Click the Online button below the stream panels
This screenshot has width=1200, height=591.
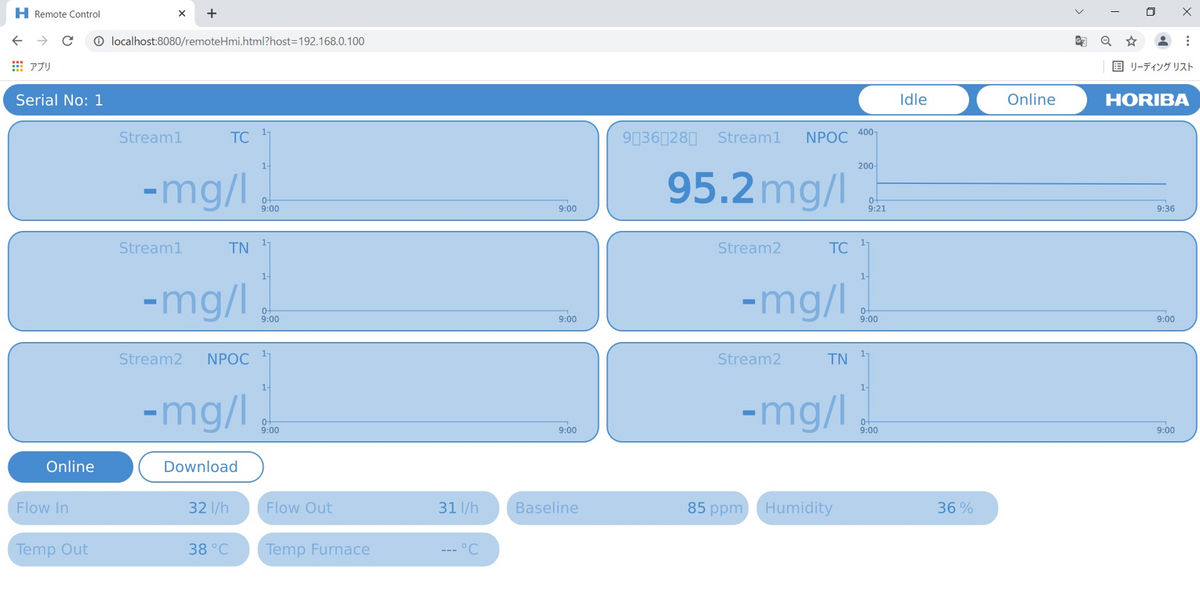coord(70,467)
